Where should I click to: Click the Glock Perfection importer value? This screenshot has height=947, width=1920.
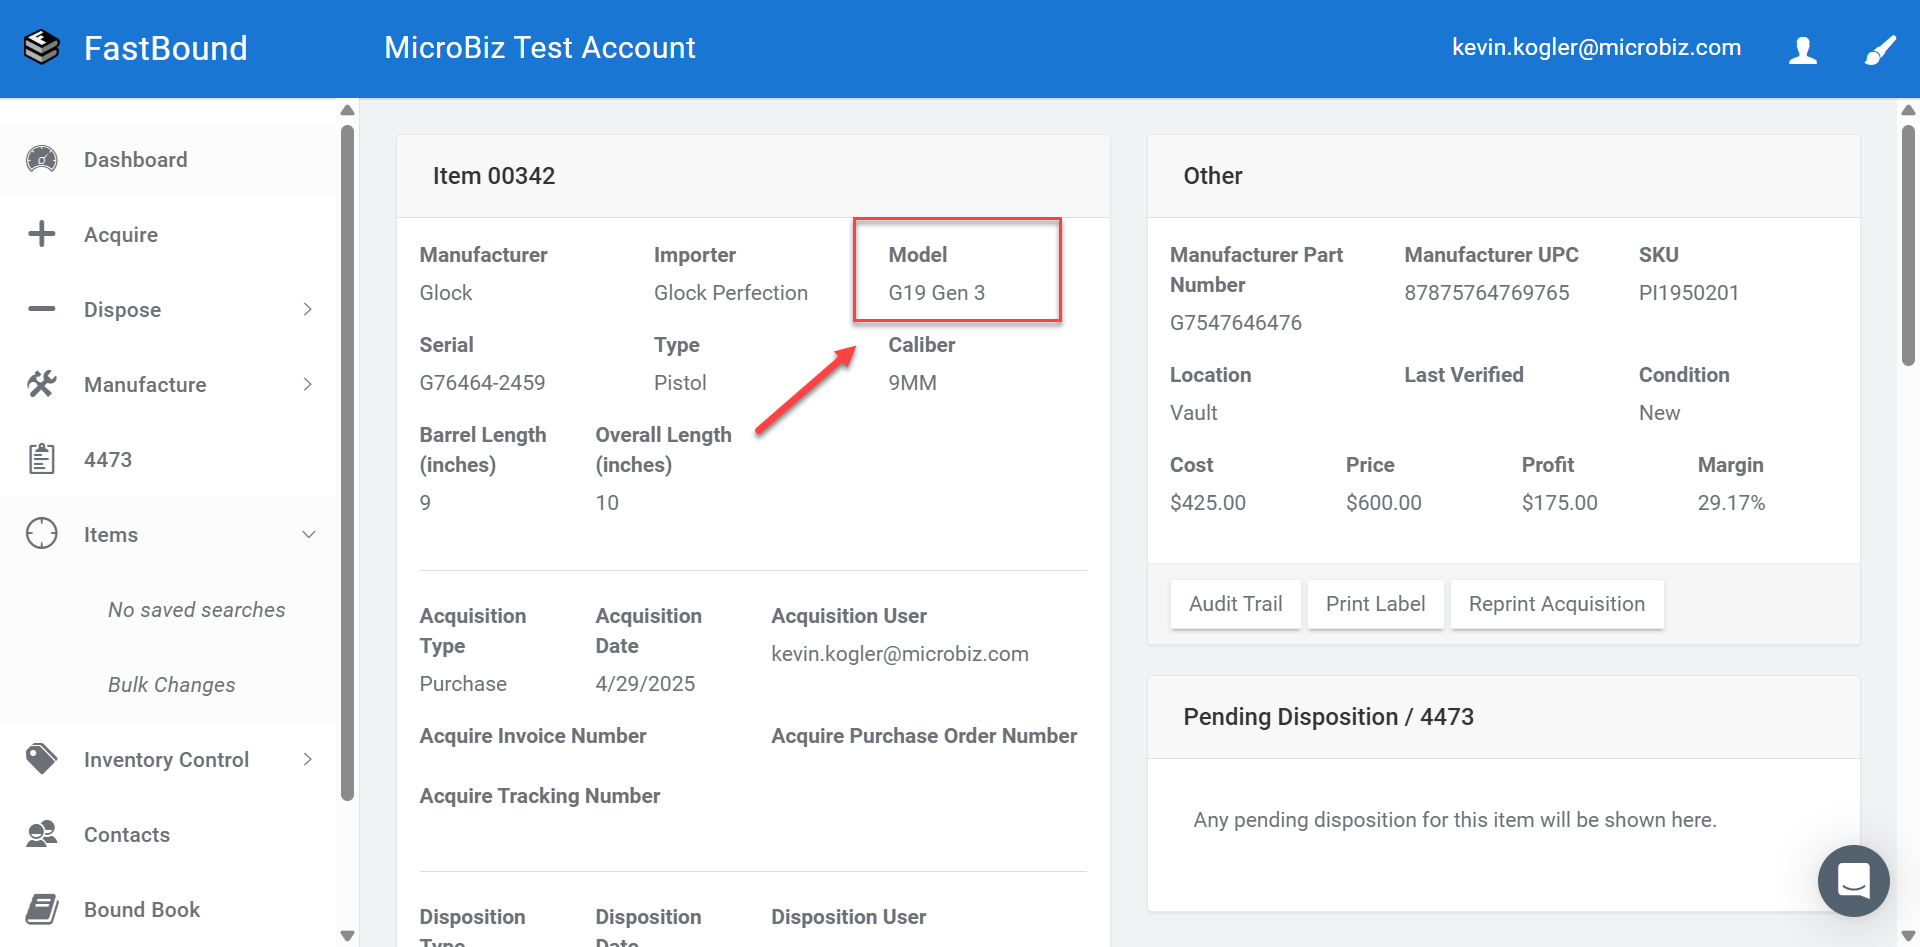click(x=730, y=293)
